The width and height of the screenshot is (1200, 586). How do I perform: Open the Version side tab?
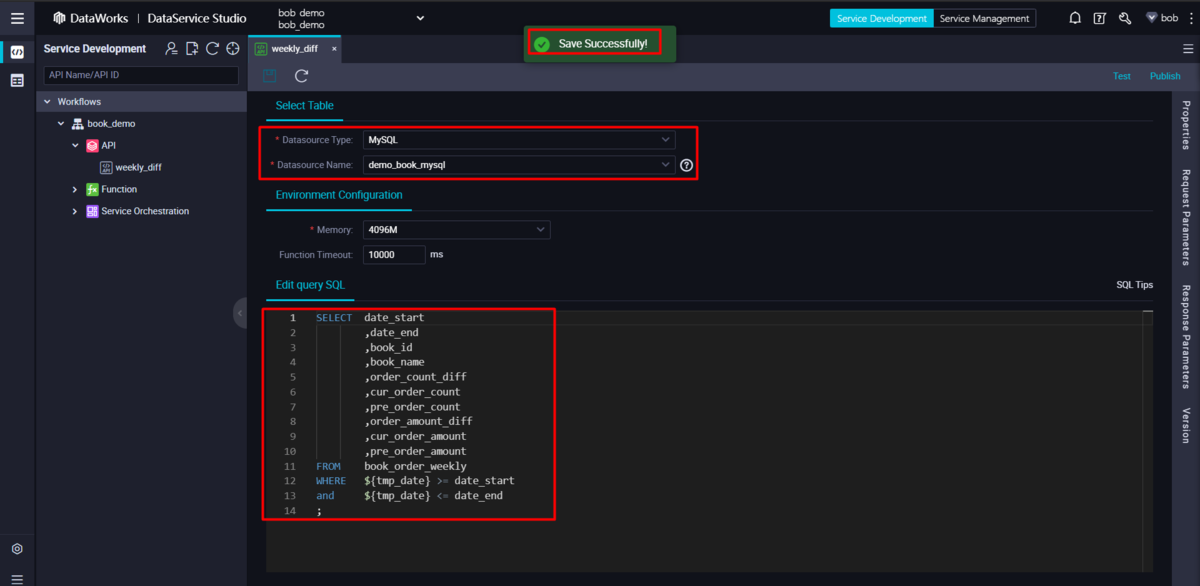1186,425
